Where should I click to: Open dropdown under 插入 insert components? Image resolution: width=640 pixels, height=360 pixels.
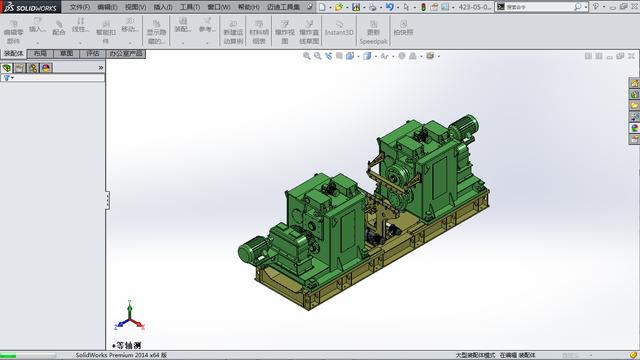pyautogui.click(x=37, y=42)
